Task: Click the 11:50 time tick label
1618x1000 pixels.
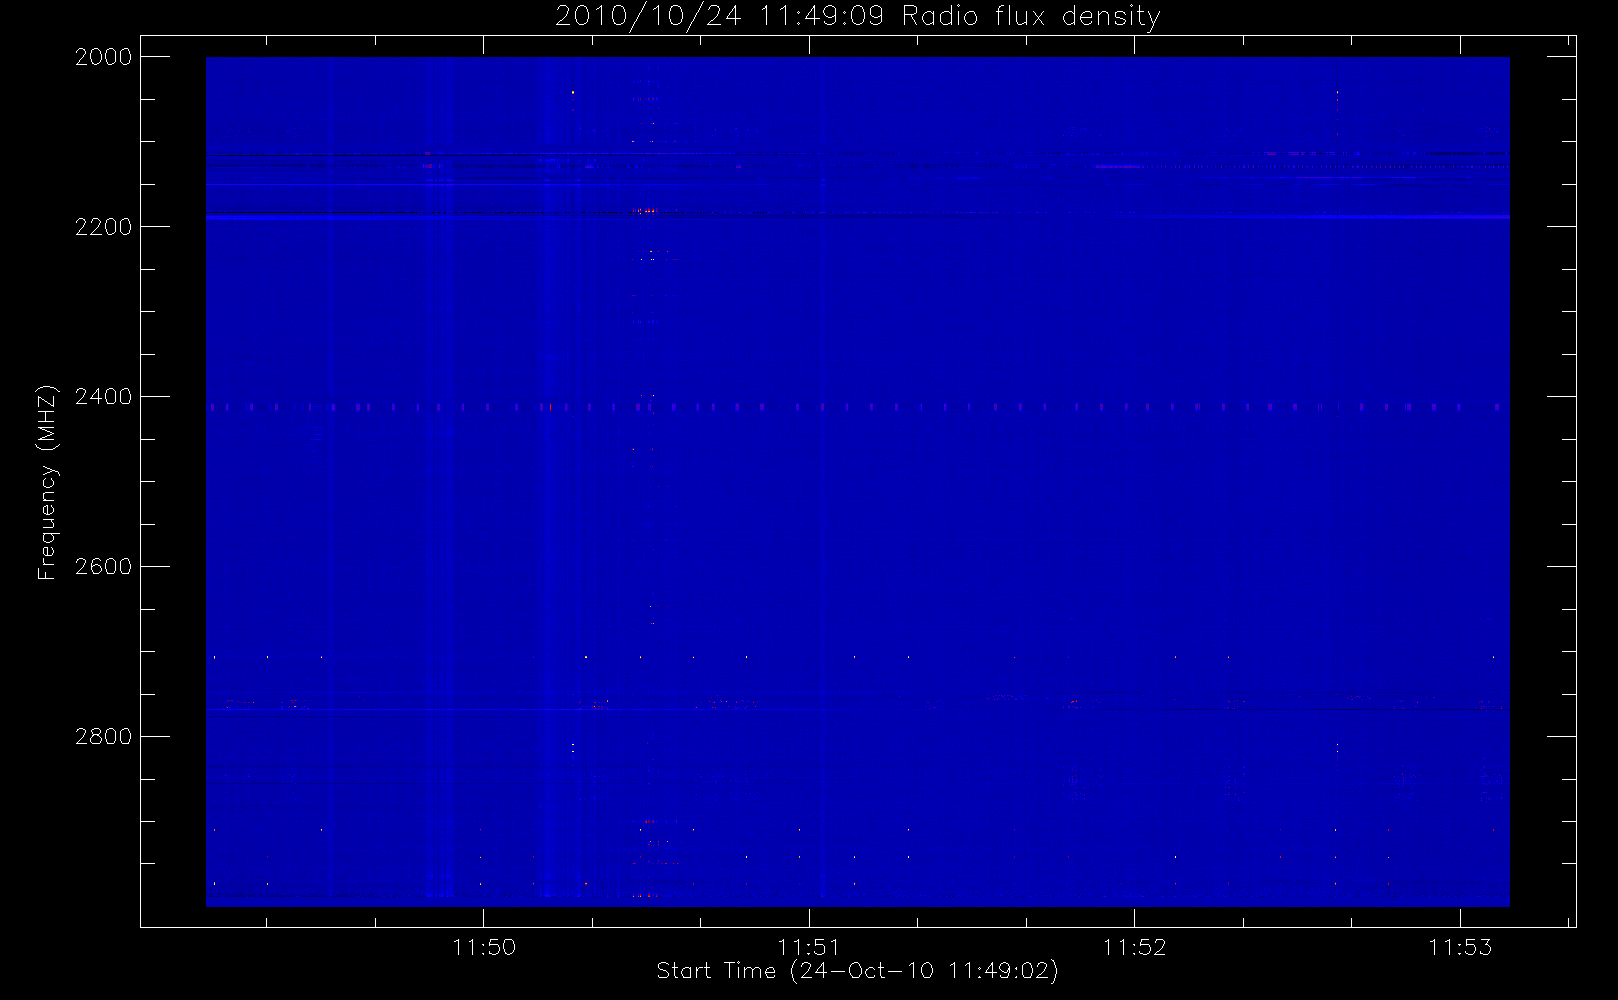Action: click(484, 947)
